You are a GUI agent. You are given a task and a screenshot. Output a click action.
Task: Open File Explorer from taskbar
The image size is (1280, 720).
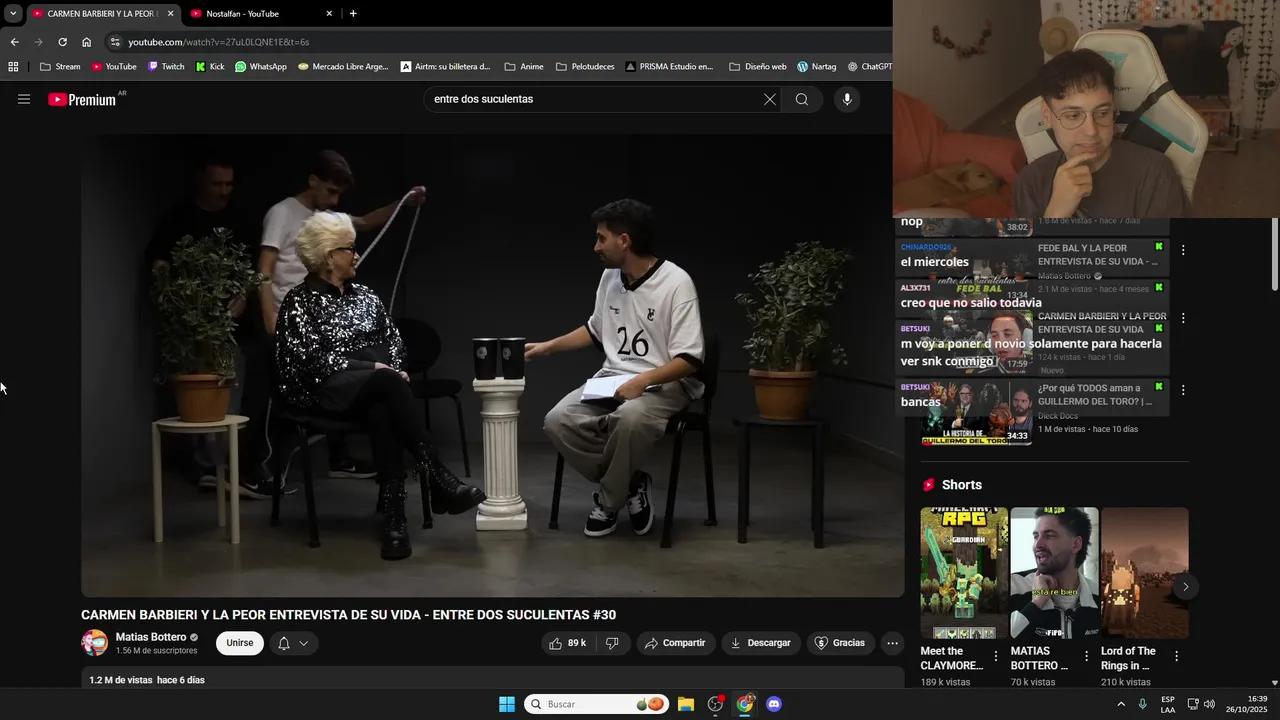(x=686, y=704)
